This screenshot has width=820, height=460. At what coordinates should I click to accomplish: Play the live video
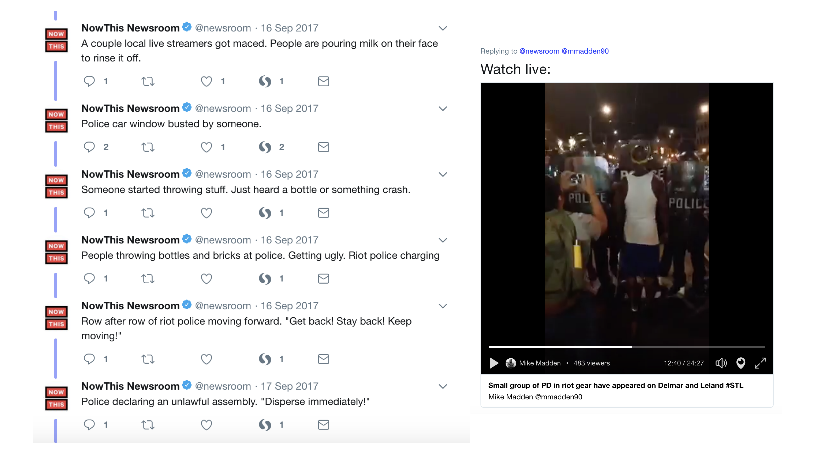point(494,363)
